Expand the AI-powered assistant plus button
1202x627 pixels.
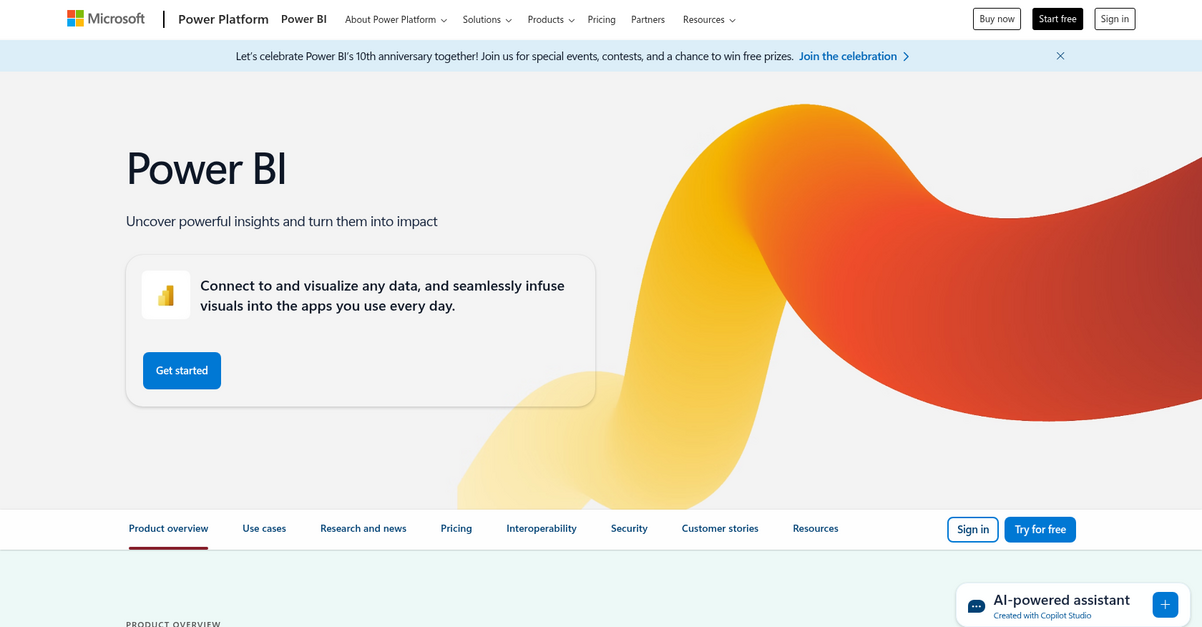click(1165, 605)
